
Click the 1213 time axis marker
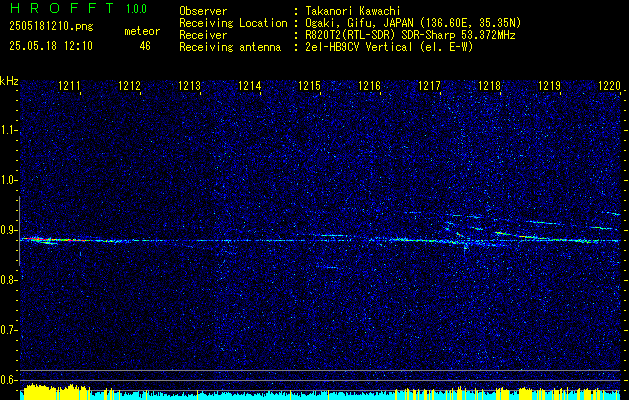pyautogui.click(x=189, y=85)
